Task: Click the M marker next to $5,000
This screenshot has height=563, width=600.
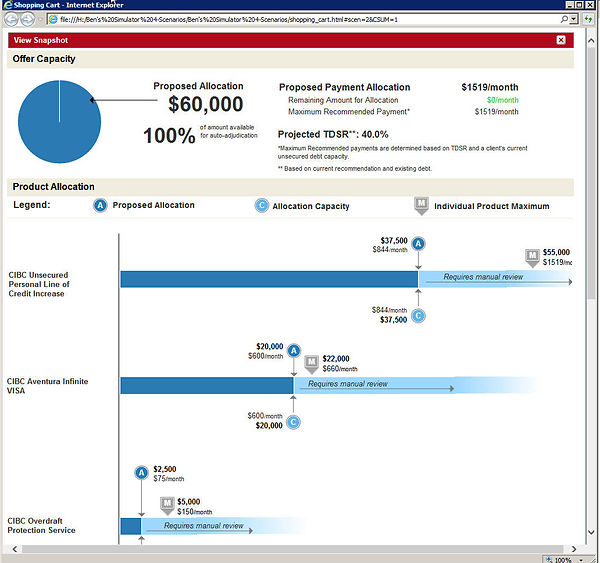Action: 167,506
